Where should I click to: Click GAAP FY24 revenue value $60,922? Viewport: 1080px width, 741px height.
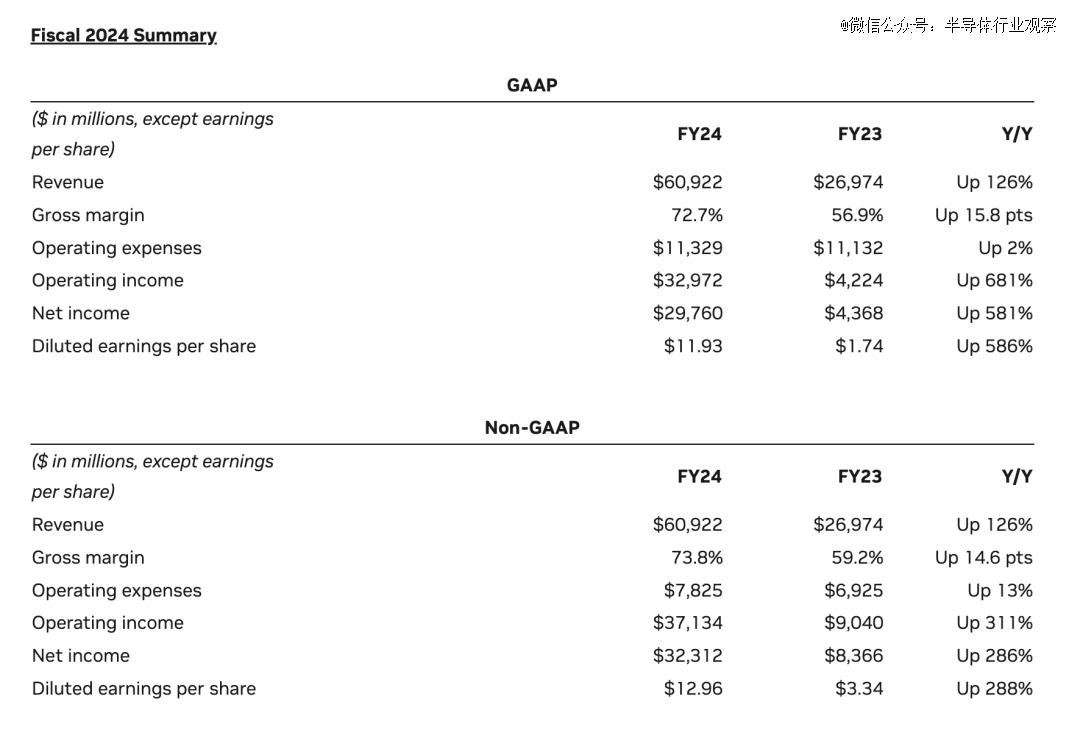click(687, 182)
